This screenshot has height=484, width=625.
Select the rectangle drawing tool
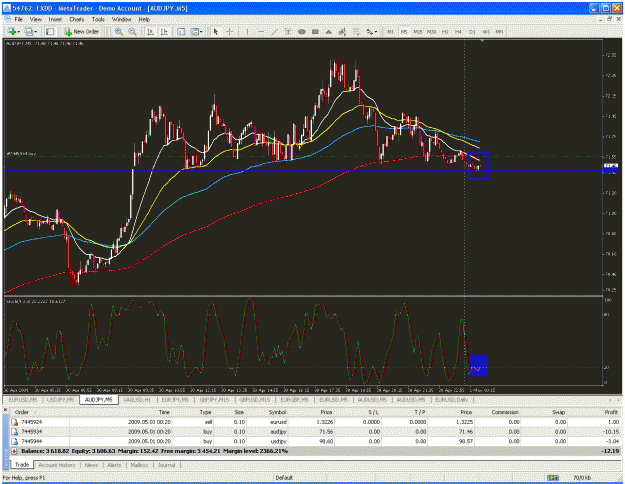tap(315, 31)
